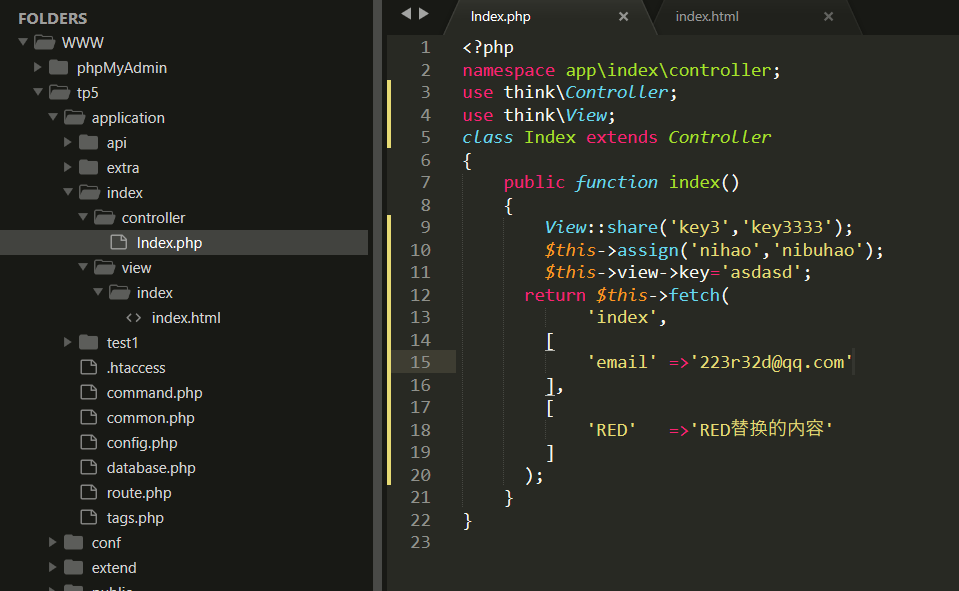
Task: Click the tp5 open folder icon
Action: (59, 92)
